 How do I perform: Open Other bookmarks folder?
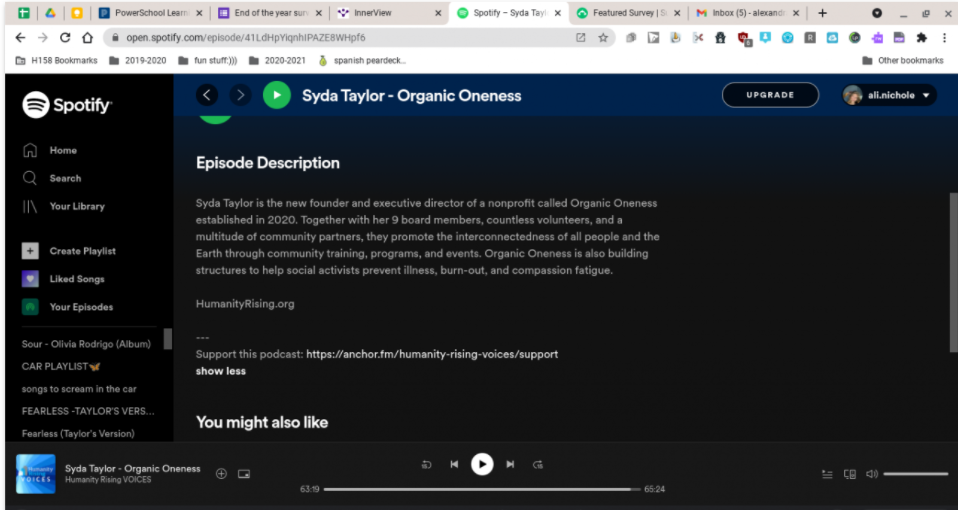903,60
